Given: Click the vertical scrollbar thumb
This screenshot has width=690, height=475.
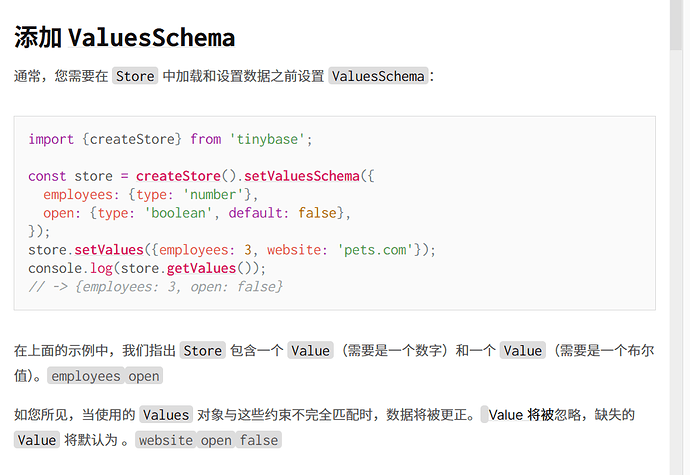Looking at the screenshot, I should coord(677,30).
